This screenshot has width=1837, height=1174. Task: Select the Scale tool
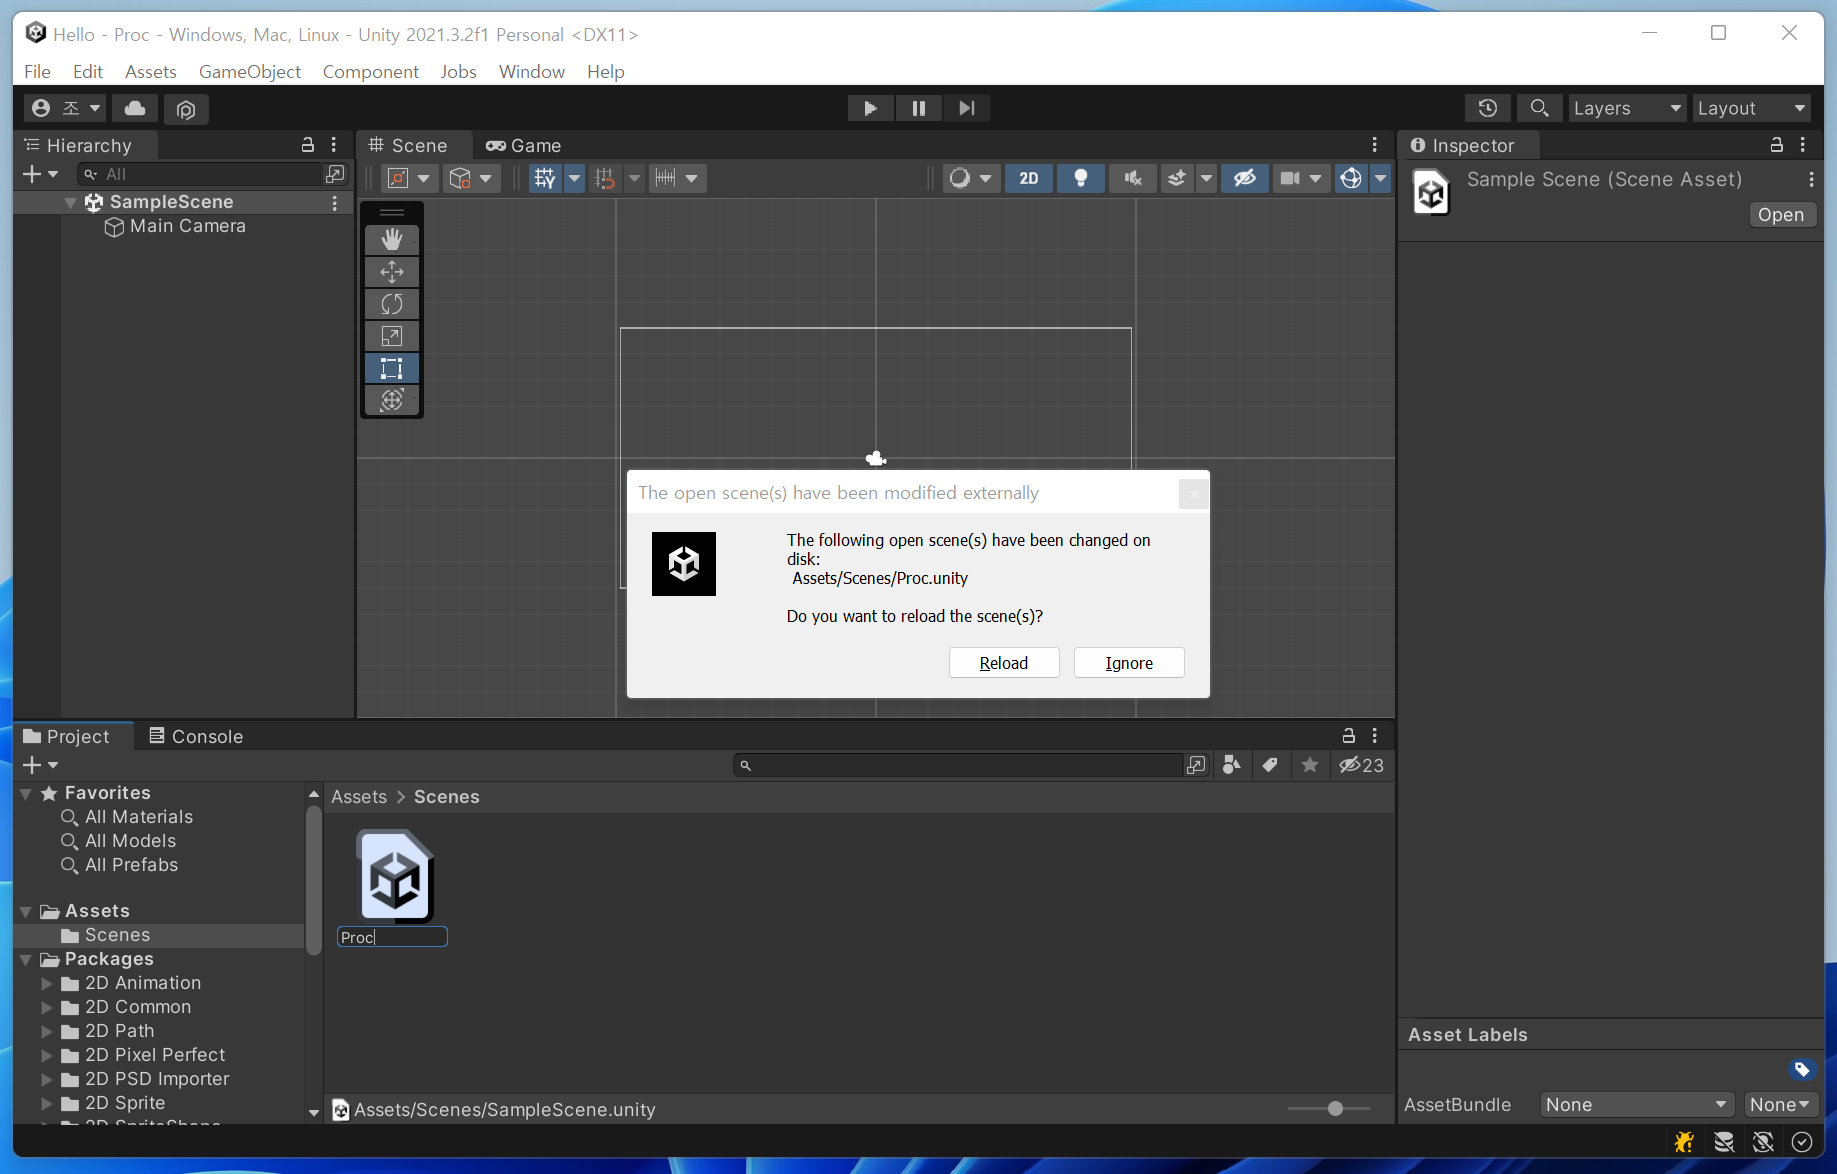pyautogui.click(x=392, y=336)
